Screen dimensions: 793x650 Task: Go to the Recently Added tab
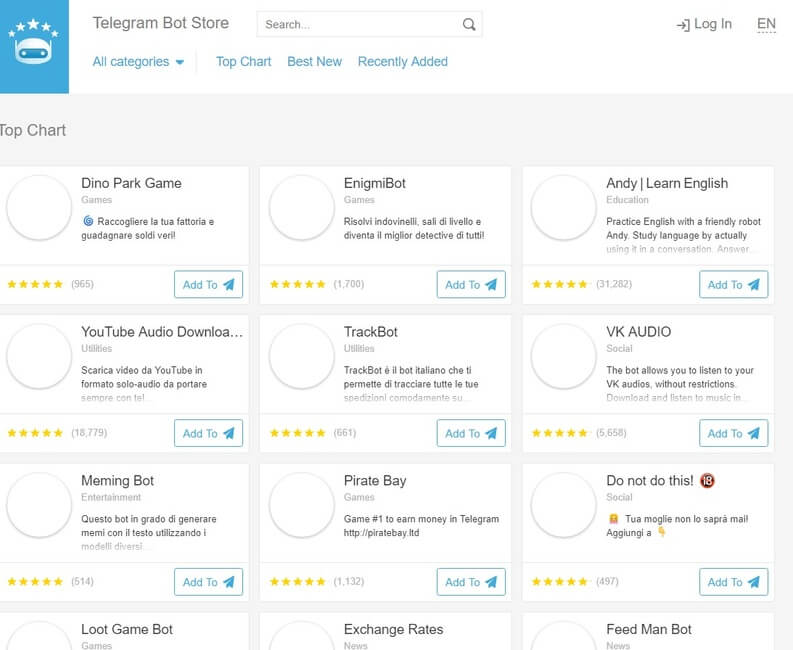click(402, 62)
